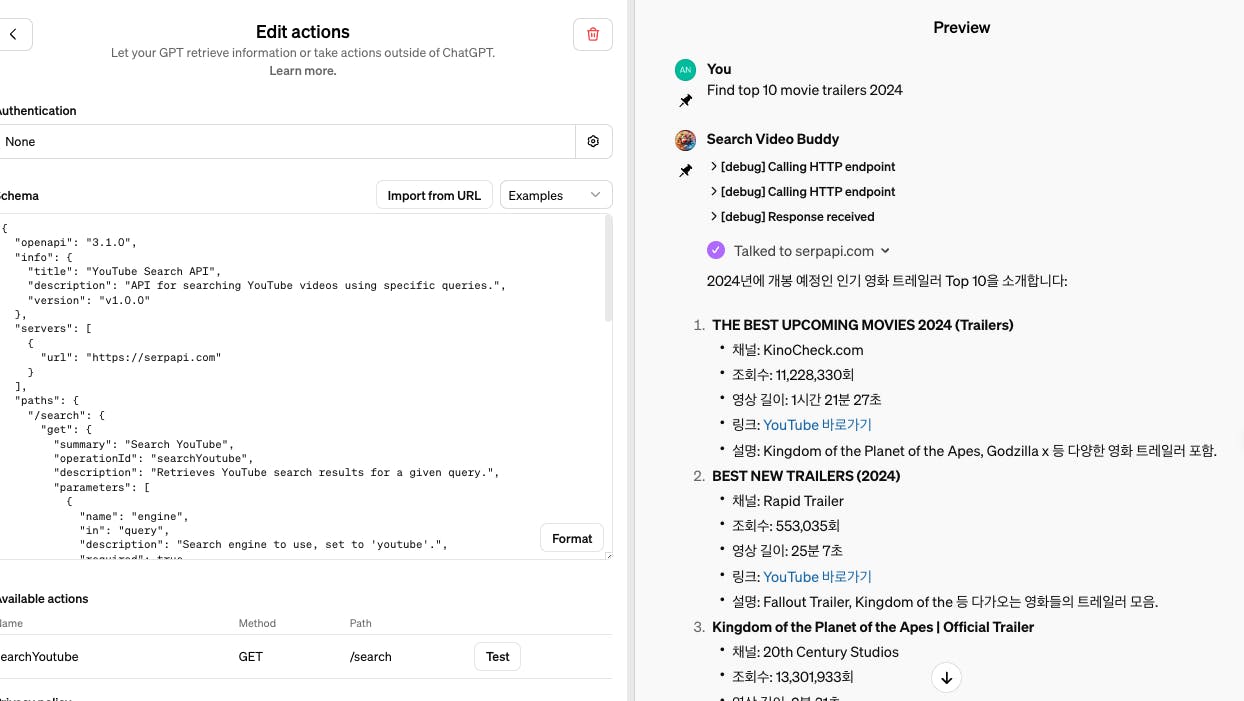Image resolution: width=1244 pixels, height=701 pixels.
Task: Click the pin icon under You
Action: click(685, 101)
